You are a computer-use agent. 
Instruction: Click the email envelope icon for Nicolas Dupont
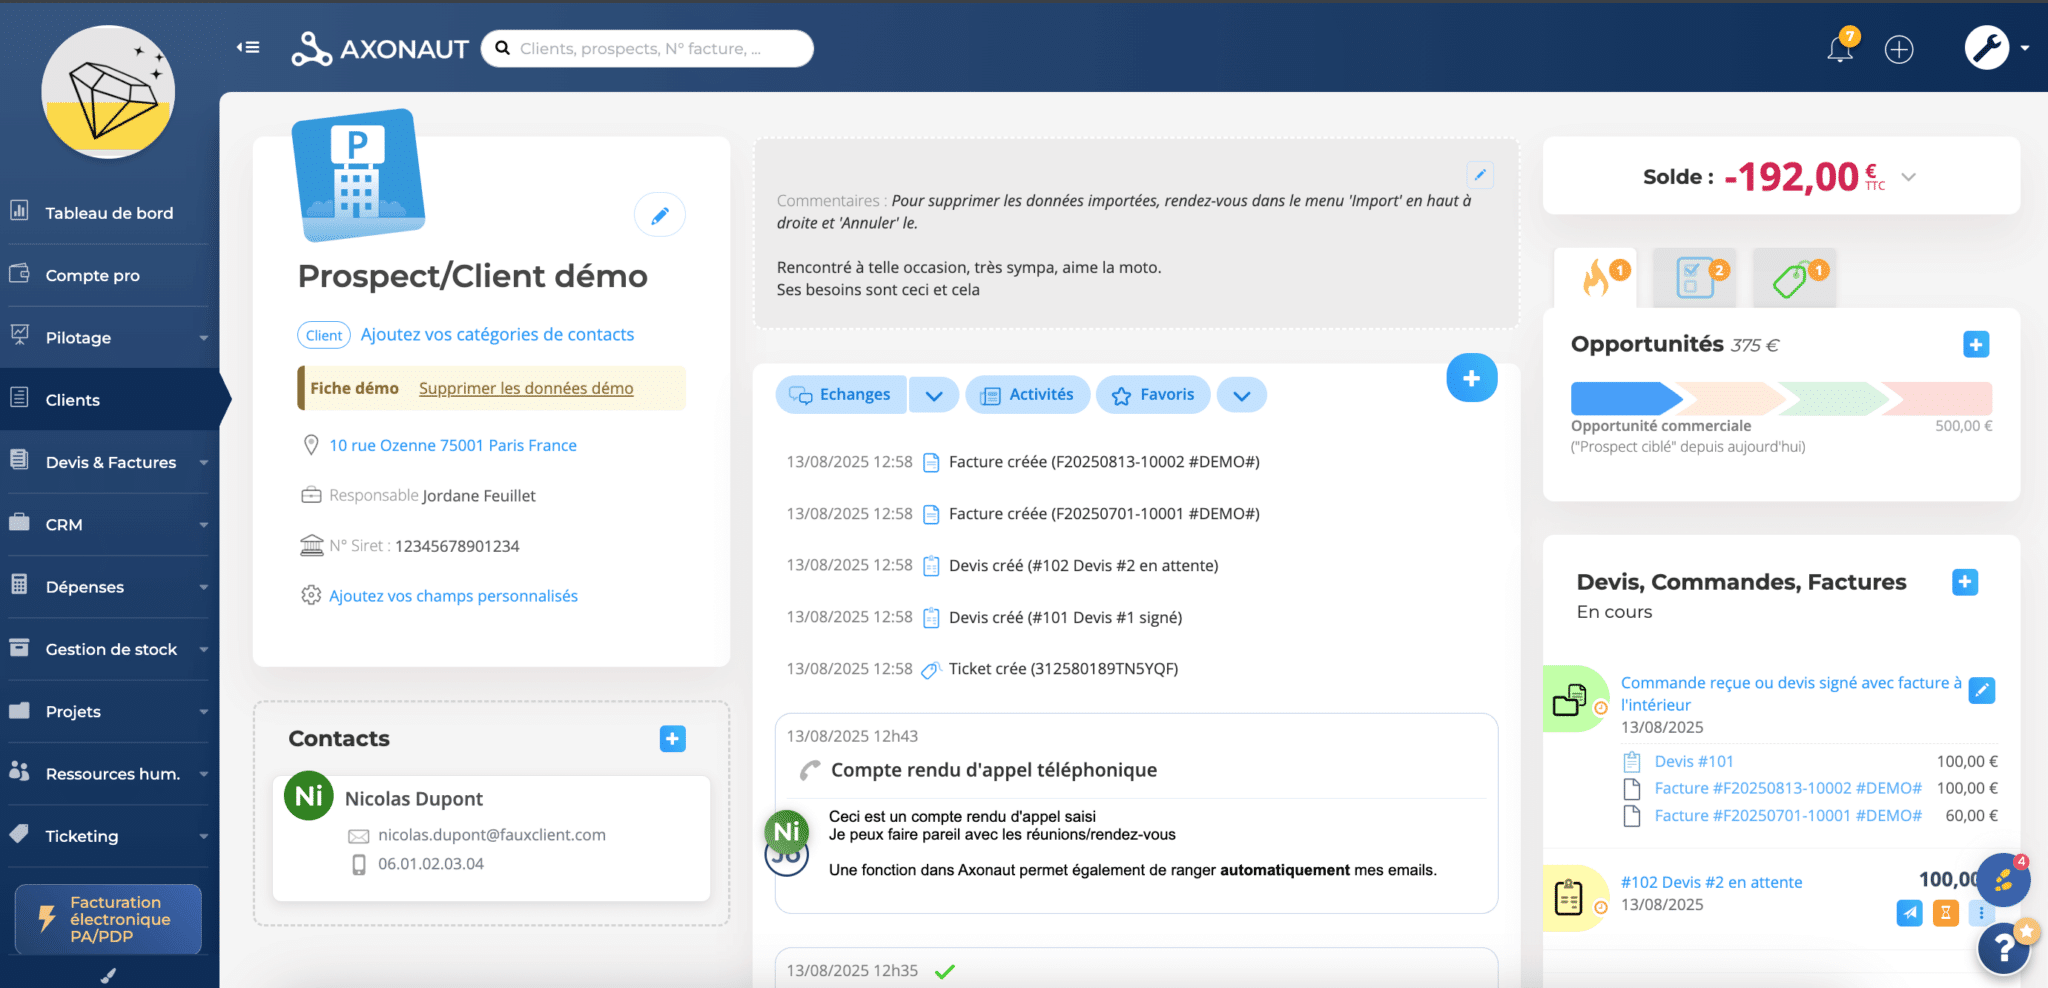(358, 836)
